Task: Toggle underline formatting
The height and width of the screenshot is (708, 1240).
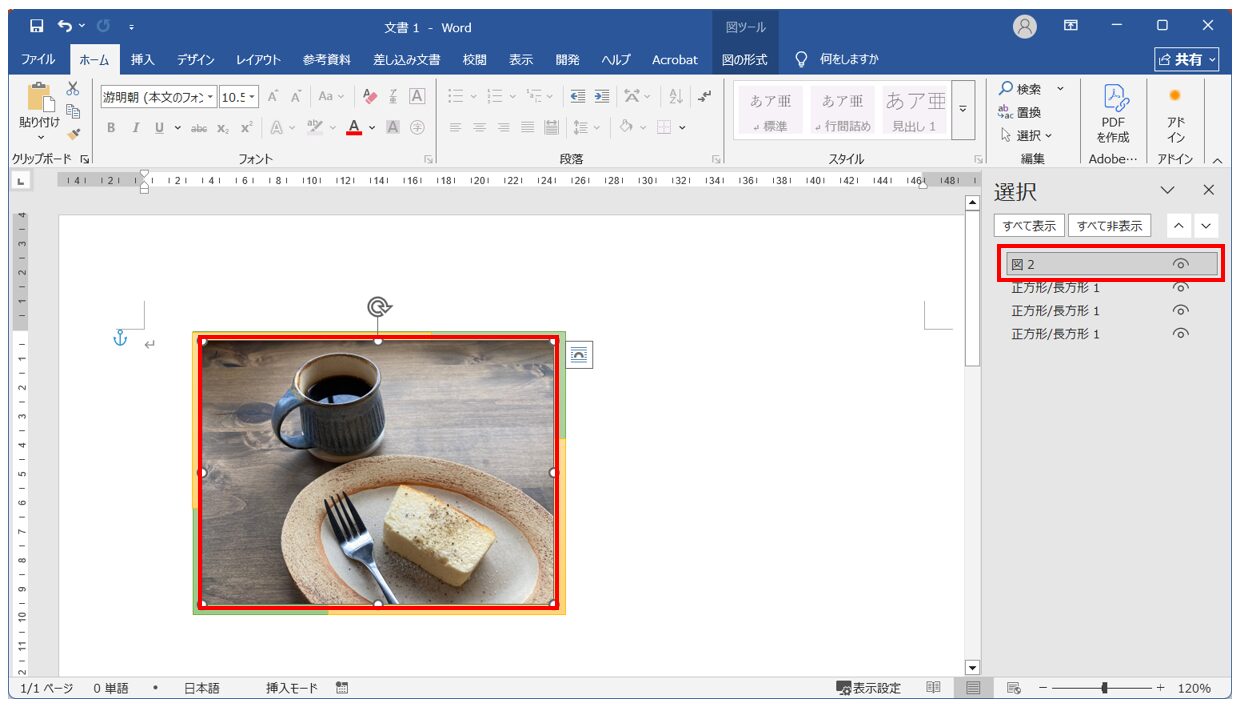Action: (159, 127)
